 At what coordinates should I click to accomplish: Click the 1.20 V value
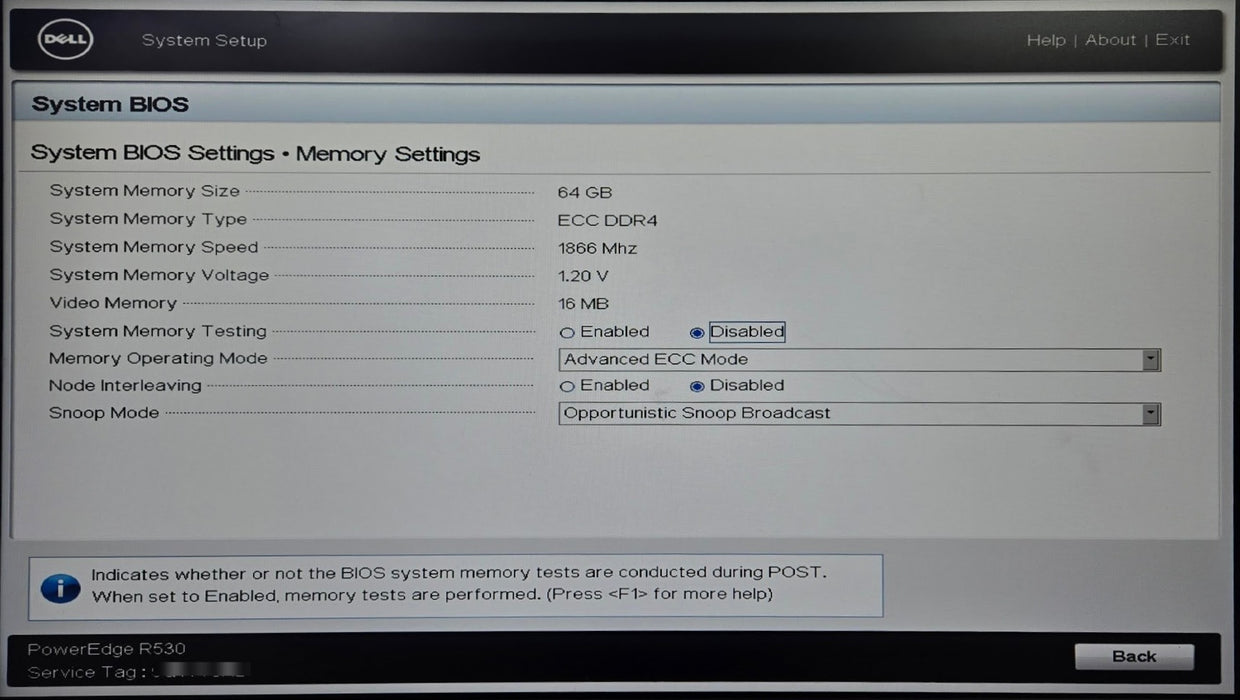[x=583, y=276]
